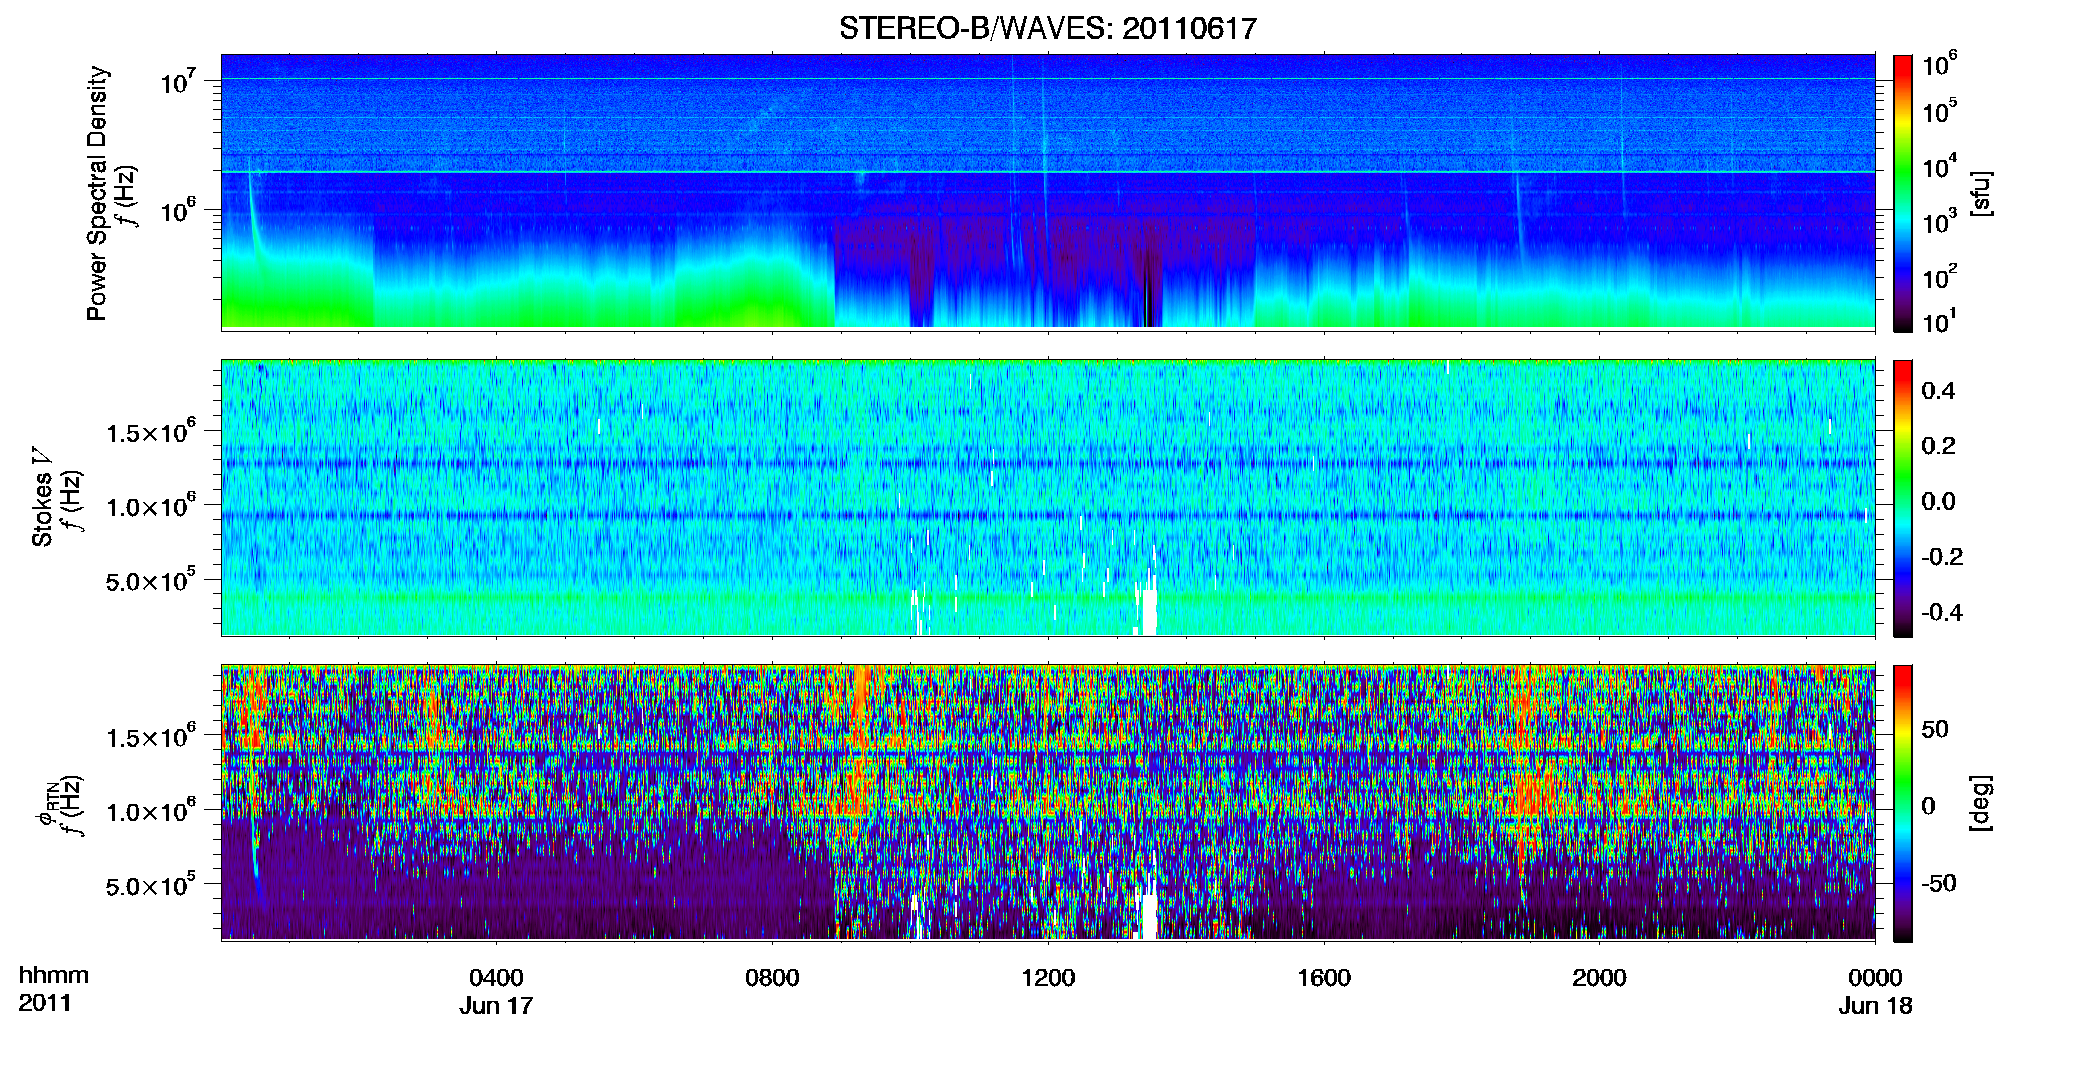Click the -50 degree colorbar tick label

[1938, 884]
